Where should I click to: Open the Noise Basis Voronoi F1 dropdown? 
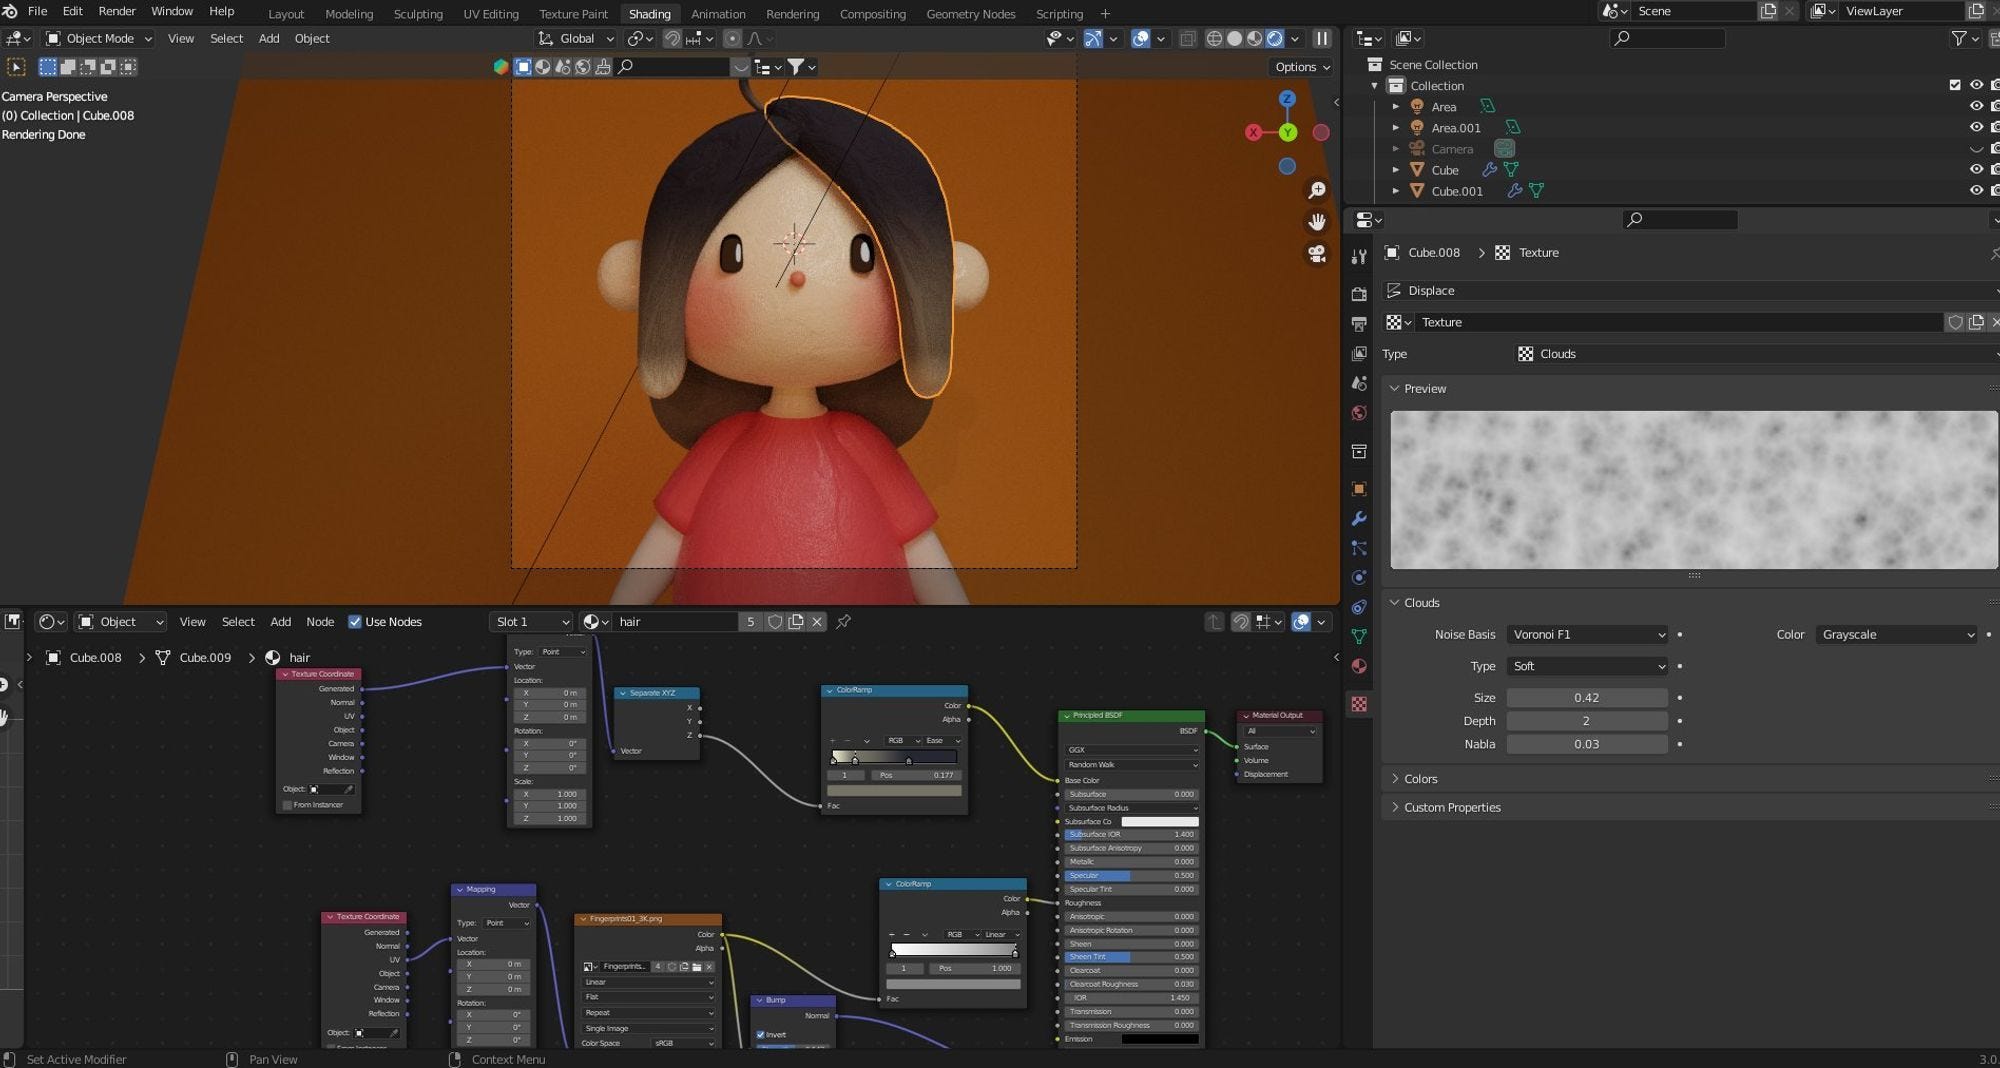pyautogui.click(x=1587, y=635)
